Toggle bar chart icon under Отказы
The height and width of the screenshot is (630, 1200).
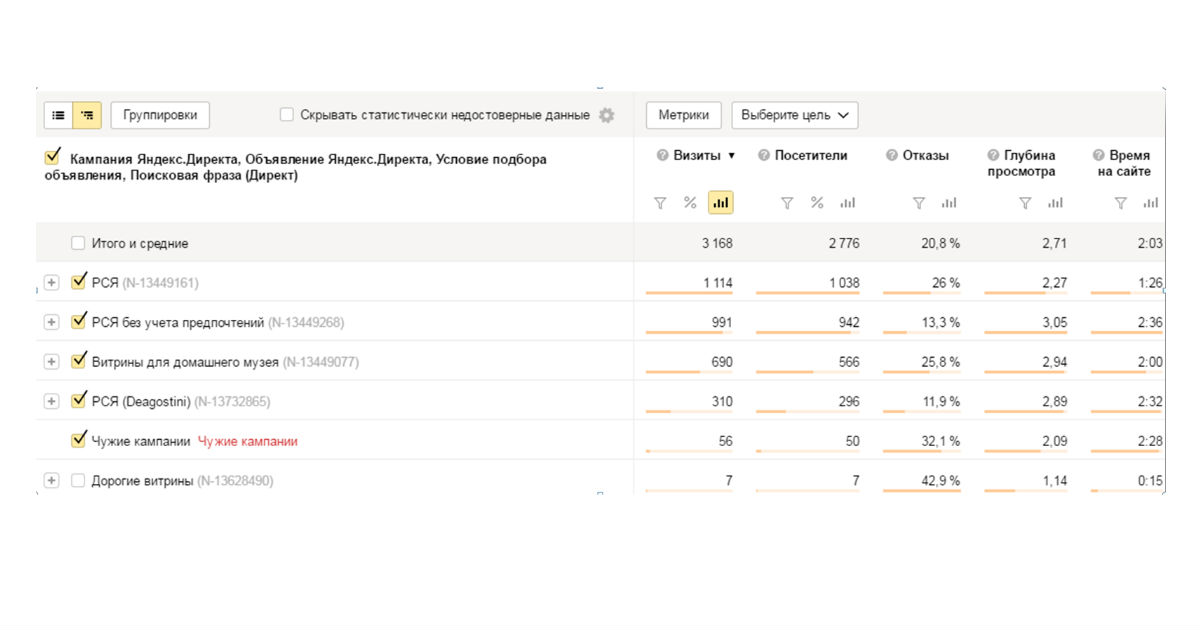[x=949, y=203]
